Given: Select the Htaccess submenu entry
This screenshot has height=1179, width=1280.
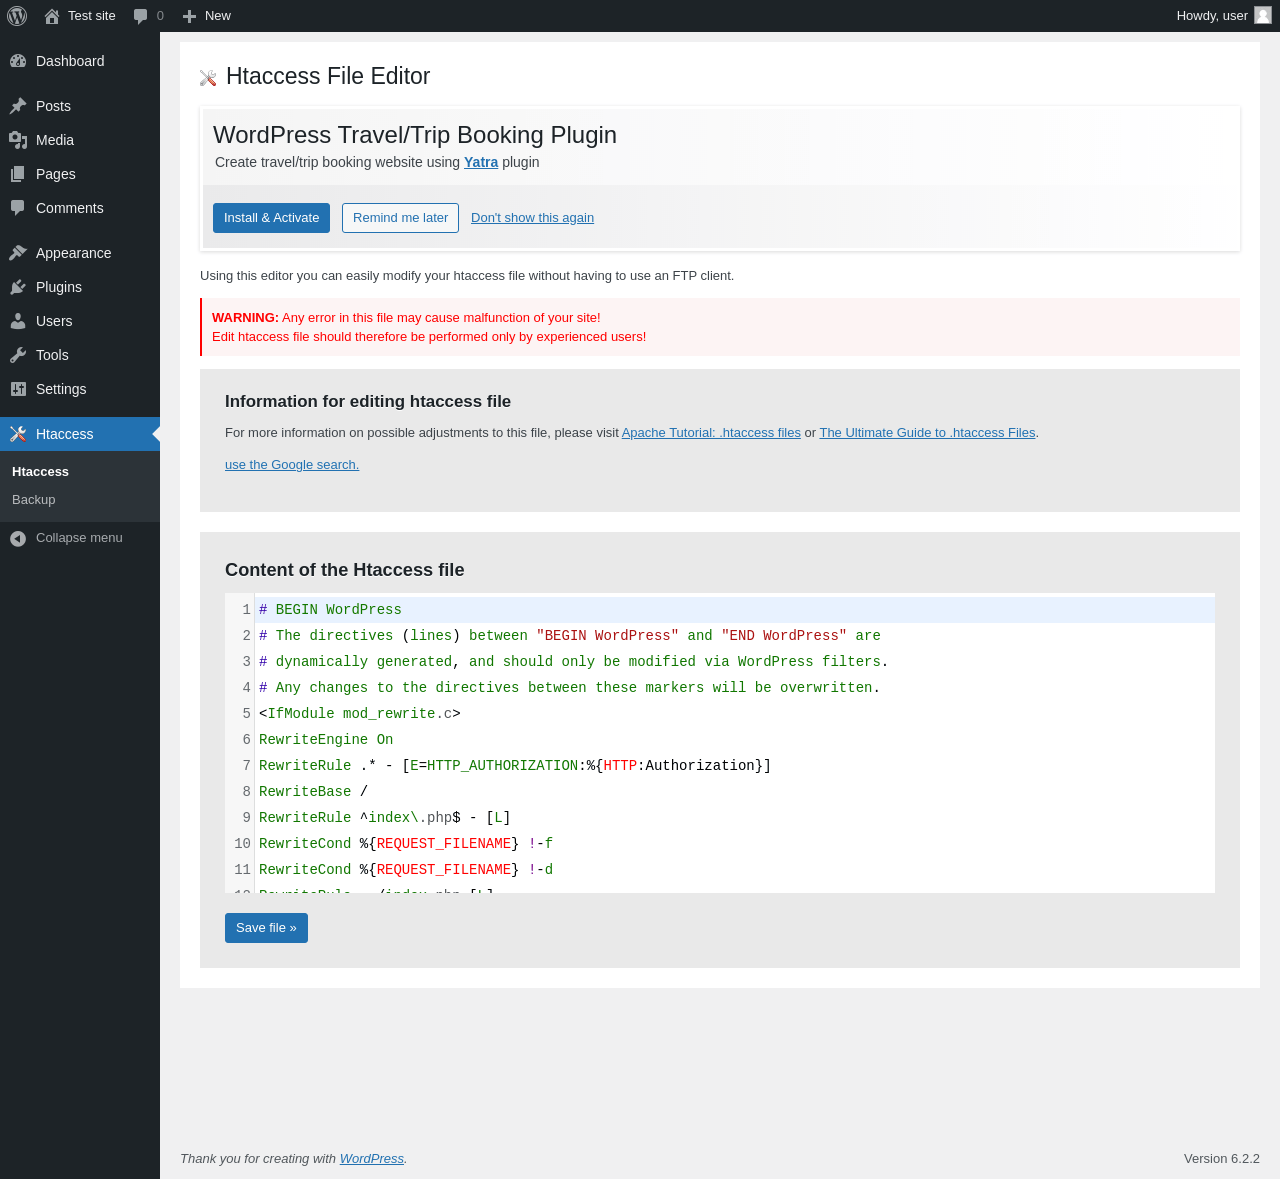Looking at the screenshot, I should (40, 472).
